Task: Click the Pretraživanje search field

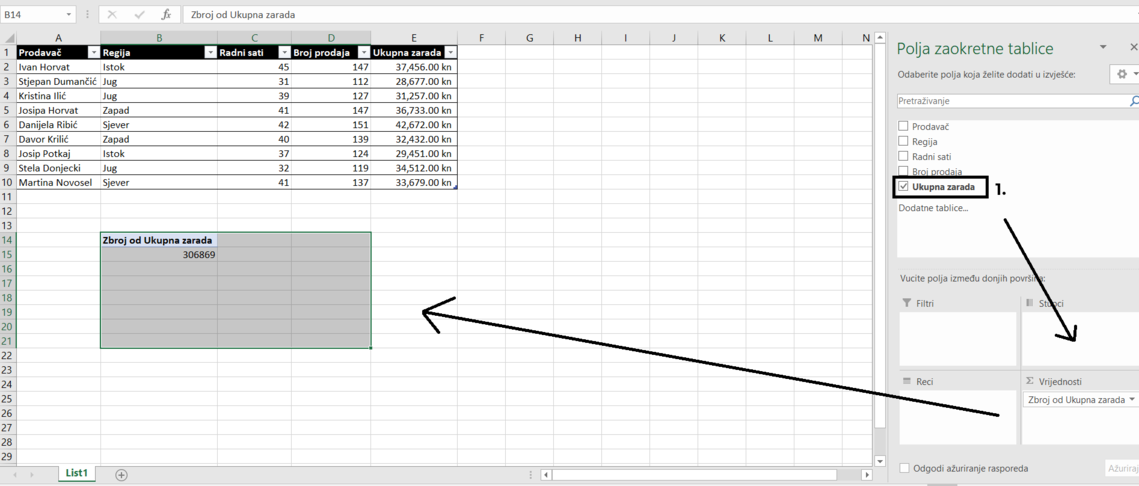Action: pyautogui.click(x=1010, y=101)
